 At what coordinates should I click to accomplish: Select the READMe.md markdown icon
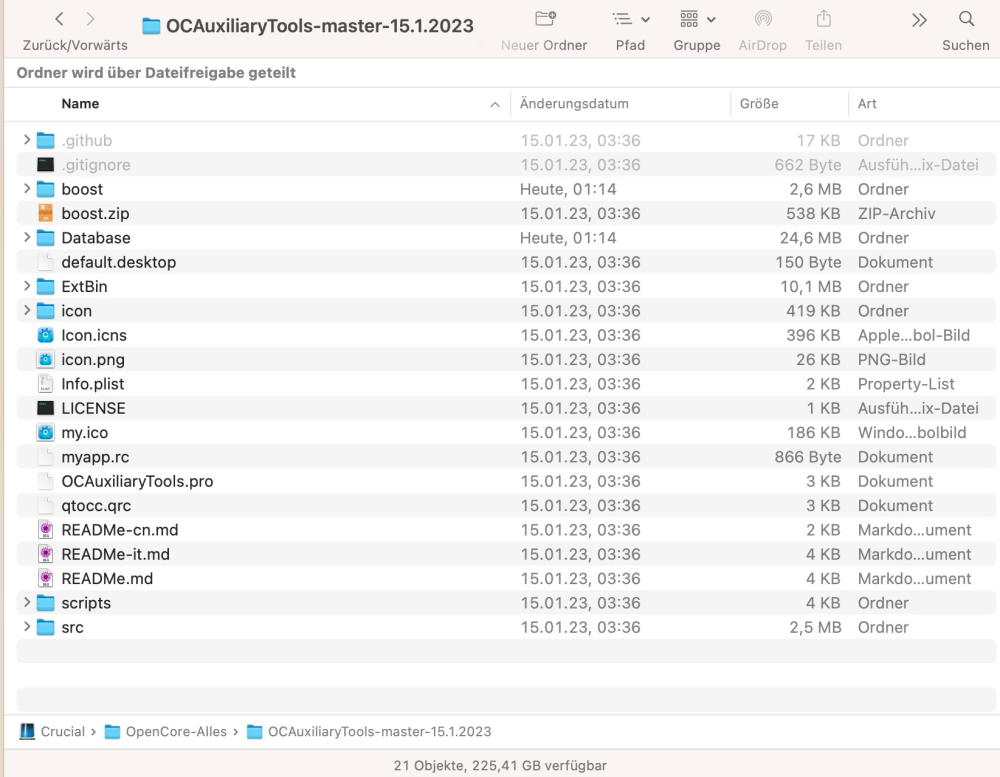pos(45,578)
